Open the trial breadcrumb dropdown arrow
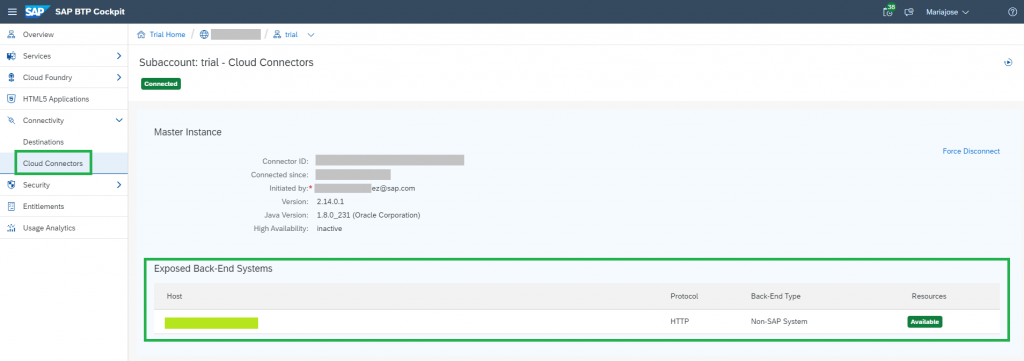1024x361 pixels. [x=311, y=35]
